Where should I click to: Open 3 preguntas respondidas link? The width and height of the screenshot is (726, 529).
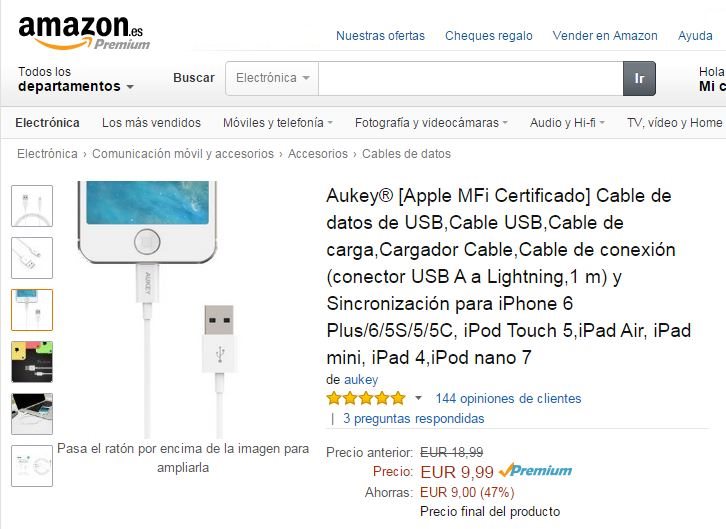coord(413,418)
